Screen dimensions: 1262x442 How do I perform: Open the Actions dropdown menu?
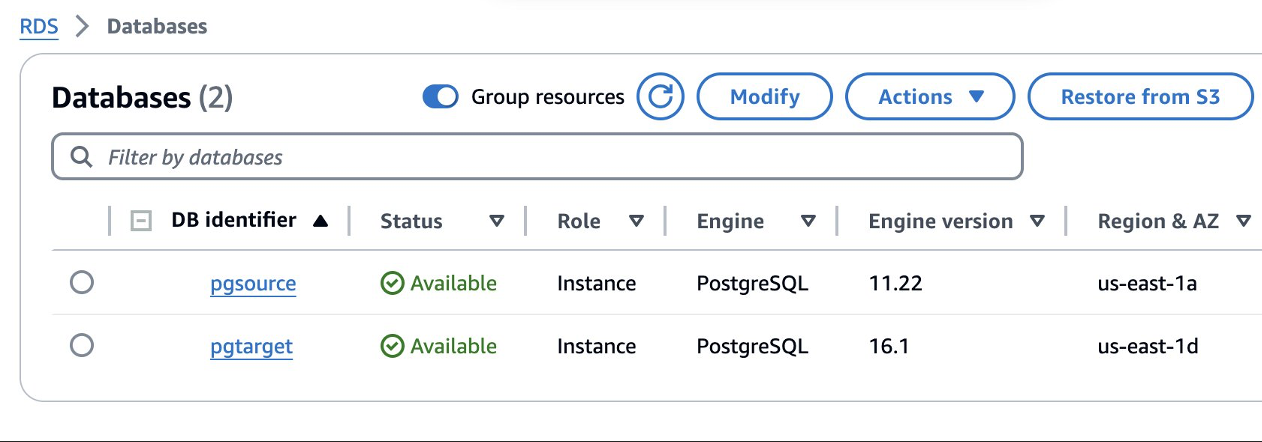(930, 97)
